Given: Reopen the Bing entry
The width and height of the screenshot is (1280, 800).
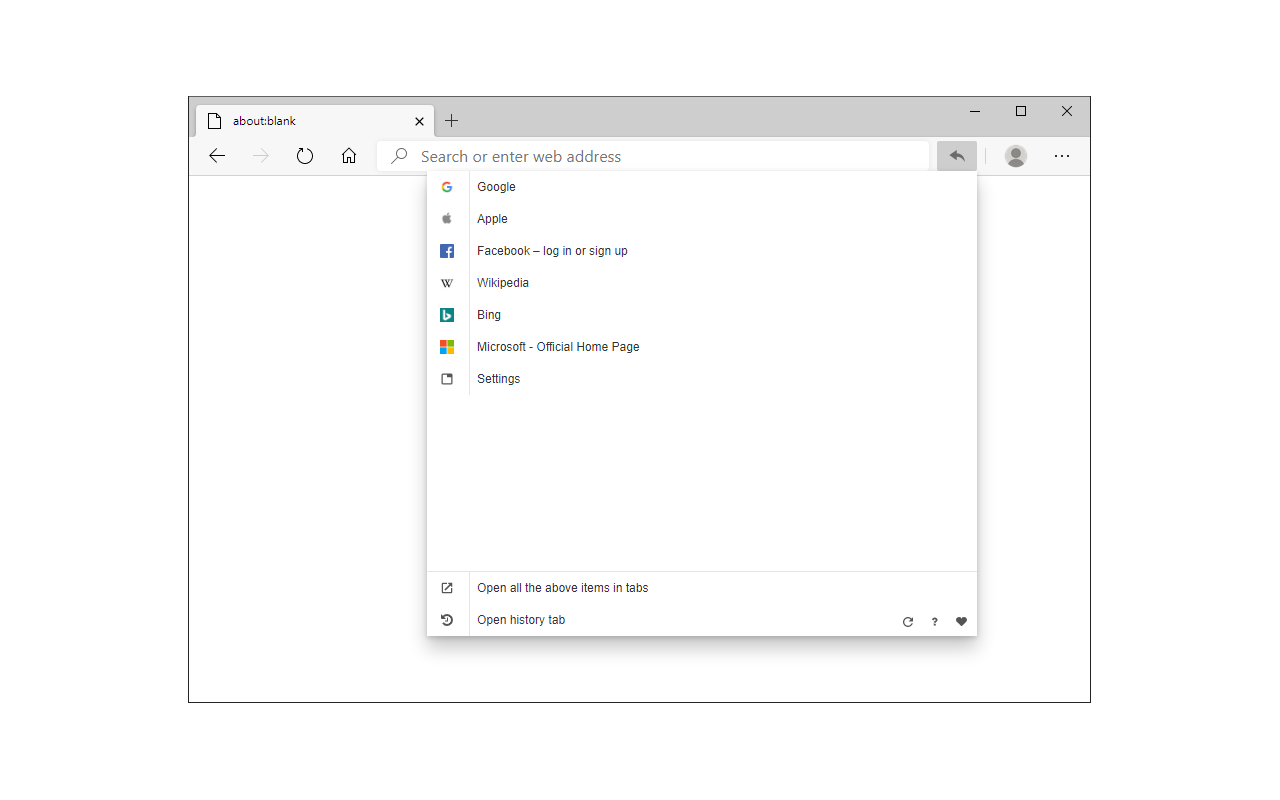Looking at the screenshot, I should pyautogui.click(x=702, y=315).
